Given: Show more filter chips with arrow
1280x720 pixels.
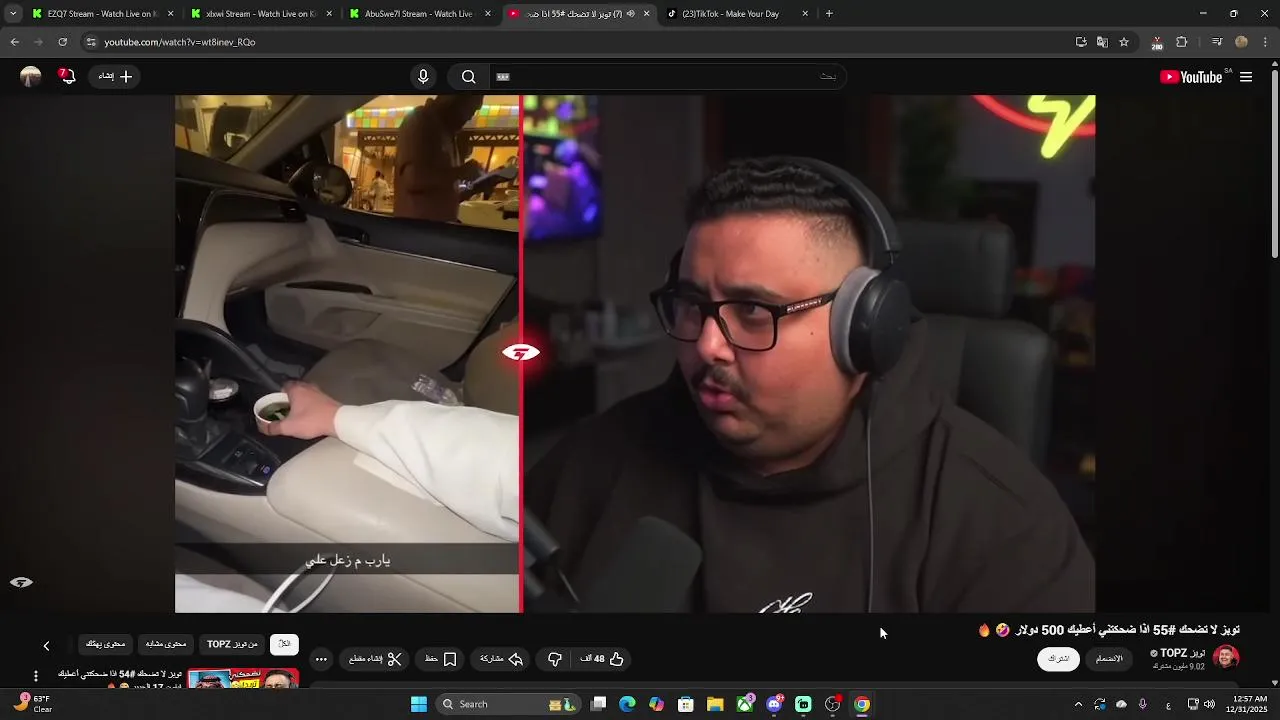Looking at the screenshot, I should tap(46, 646).
